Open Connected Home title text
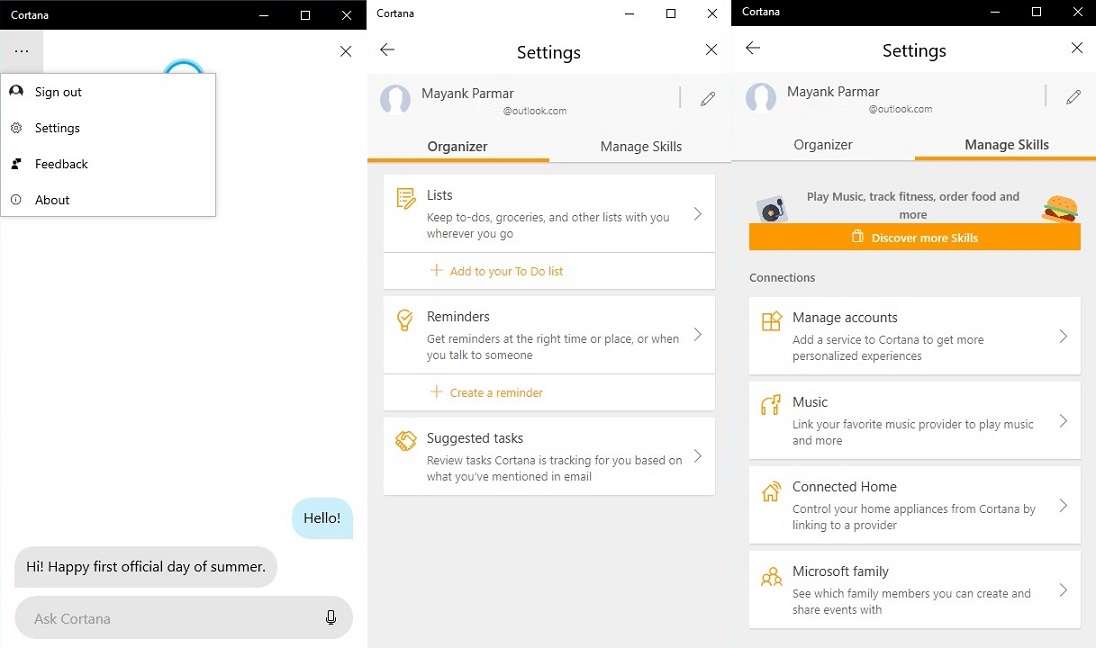This screenshot has width=1096, height=648. tap(844, 487)
